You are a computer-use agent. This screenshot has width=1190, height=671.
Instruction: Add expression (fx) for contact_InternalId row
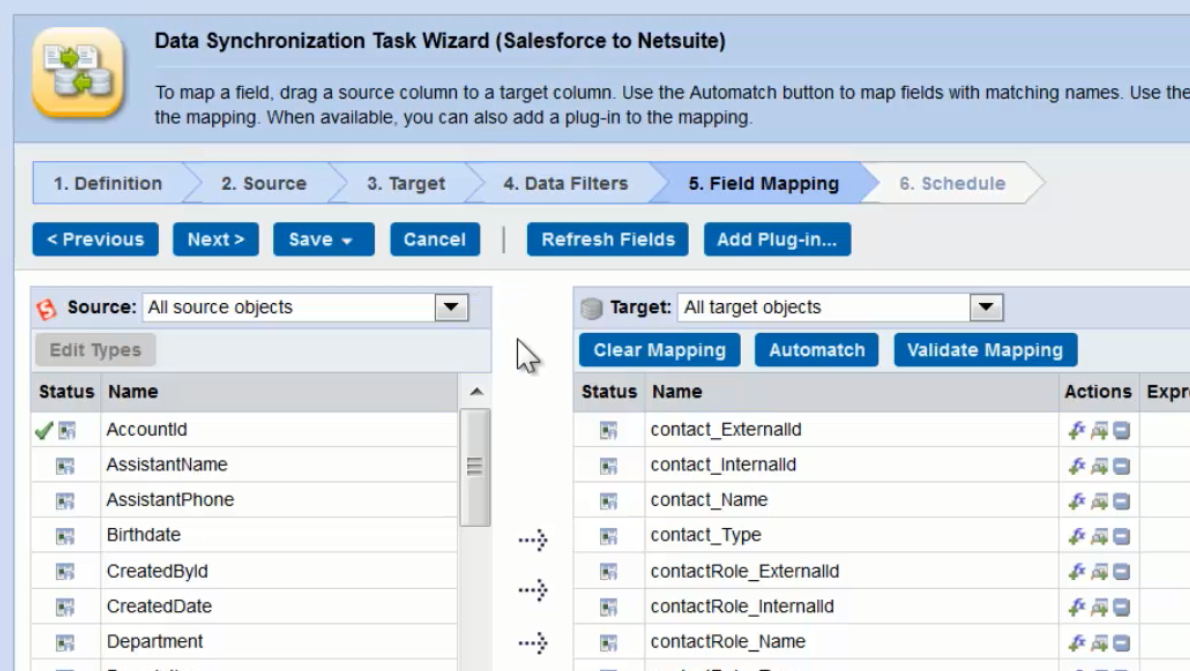1076,465
